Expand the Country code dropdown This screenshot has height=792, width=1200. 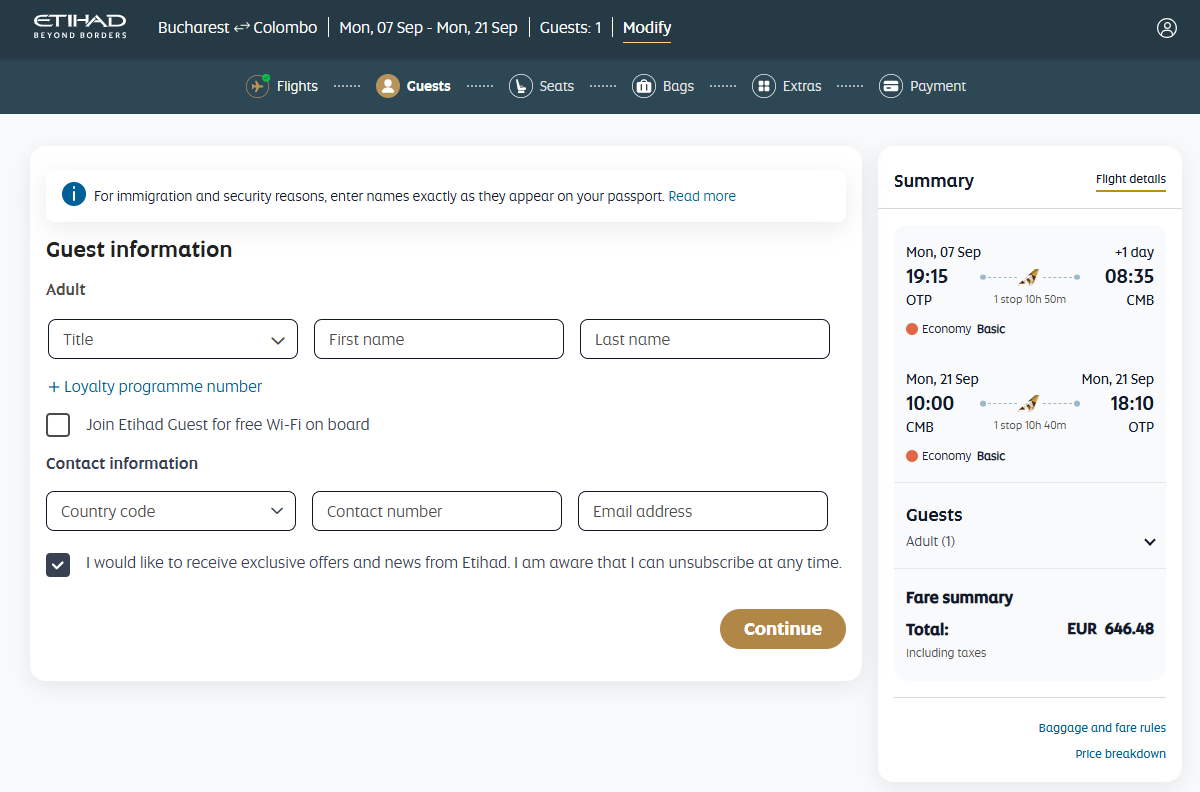point(171,511)
